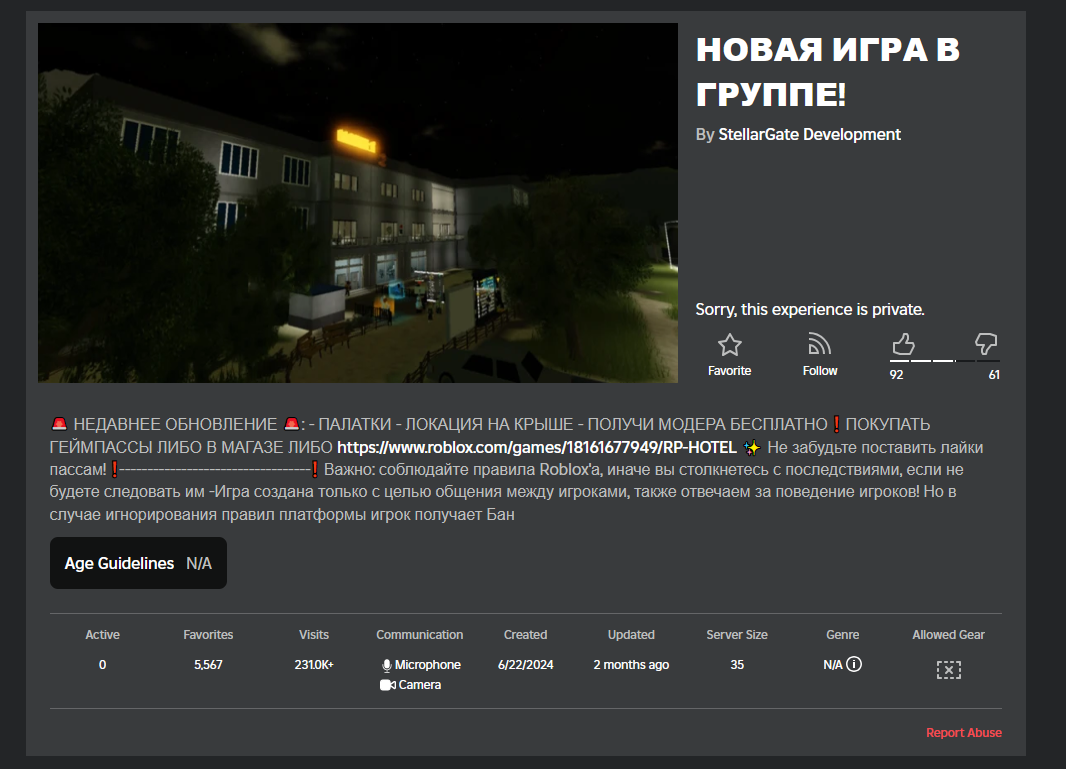
Task: Click the Allowed Gear crossed-box icon
Action: 948,669
